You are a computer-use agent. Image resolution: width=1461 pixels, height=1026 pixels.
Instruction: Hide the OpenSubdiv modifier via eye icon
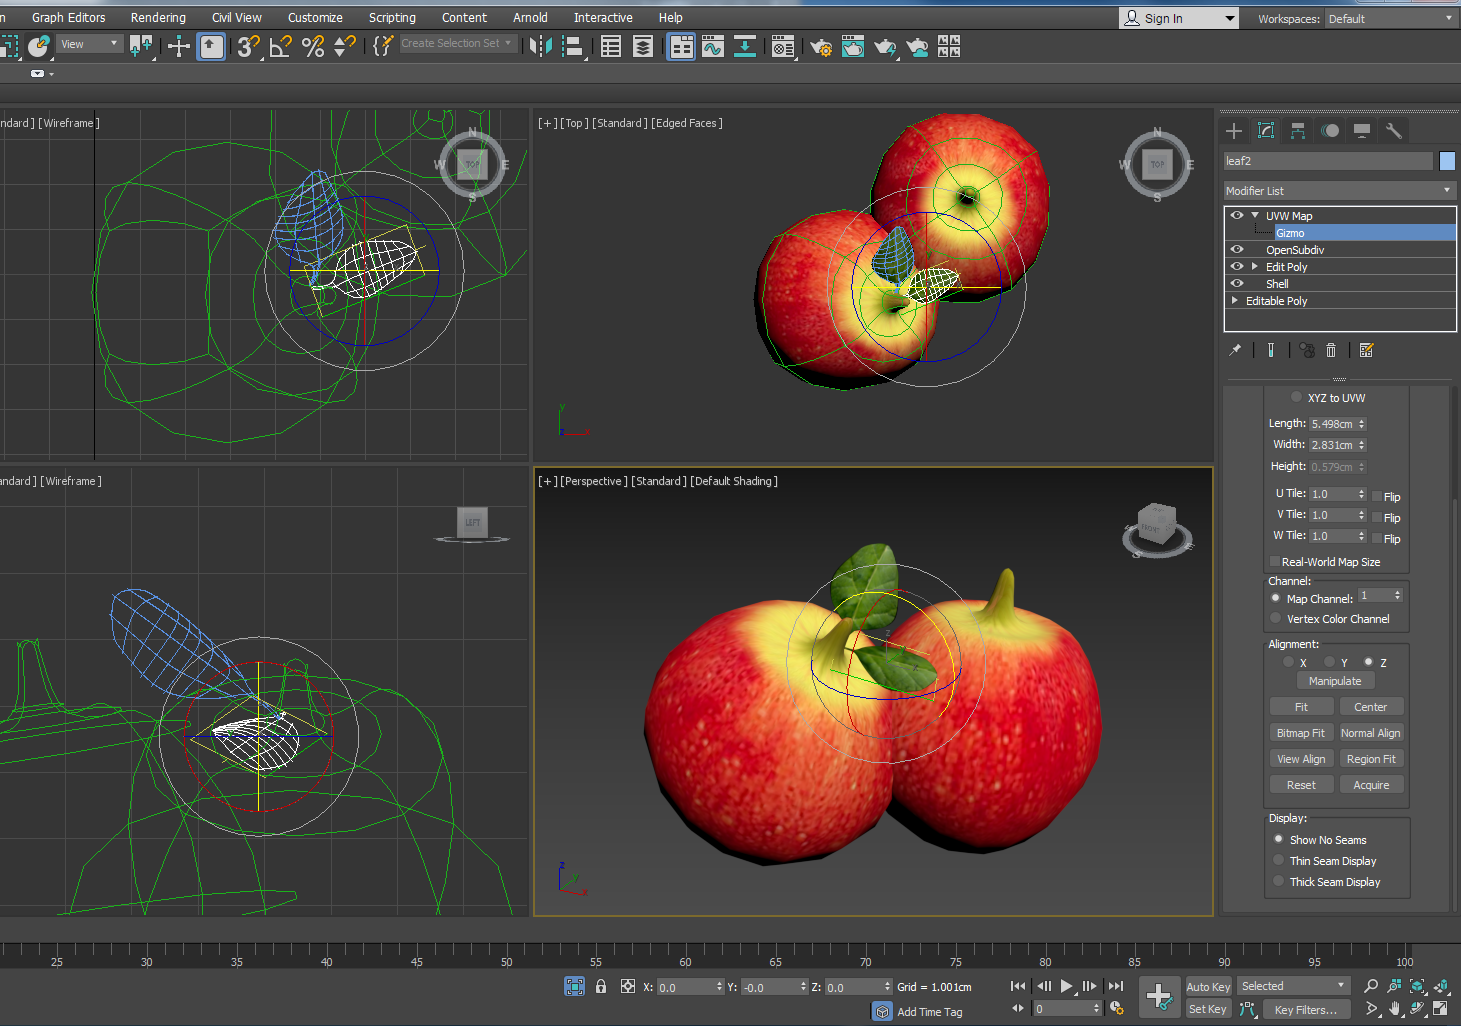click(1237, 250)
